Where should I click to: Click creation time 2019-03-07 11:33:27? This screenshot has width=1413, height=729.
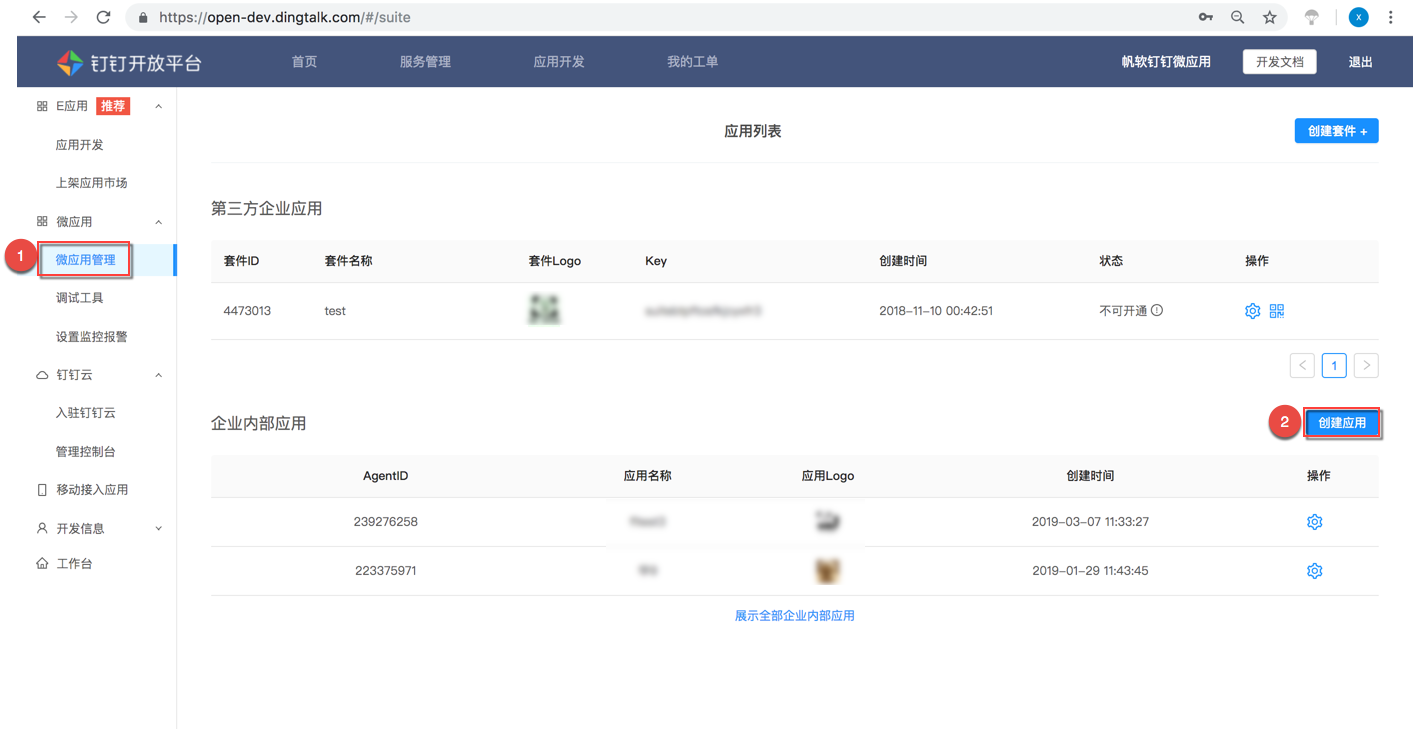(1090, 522)
